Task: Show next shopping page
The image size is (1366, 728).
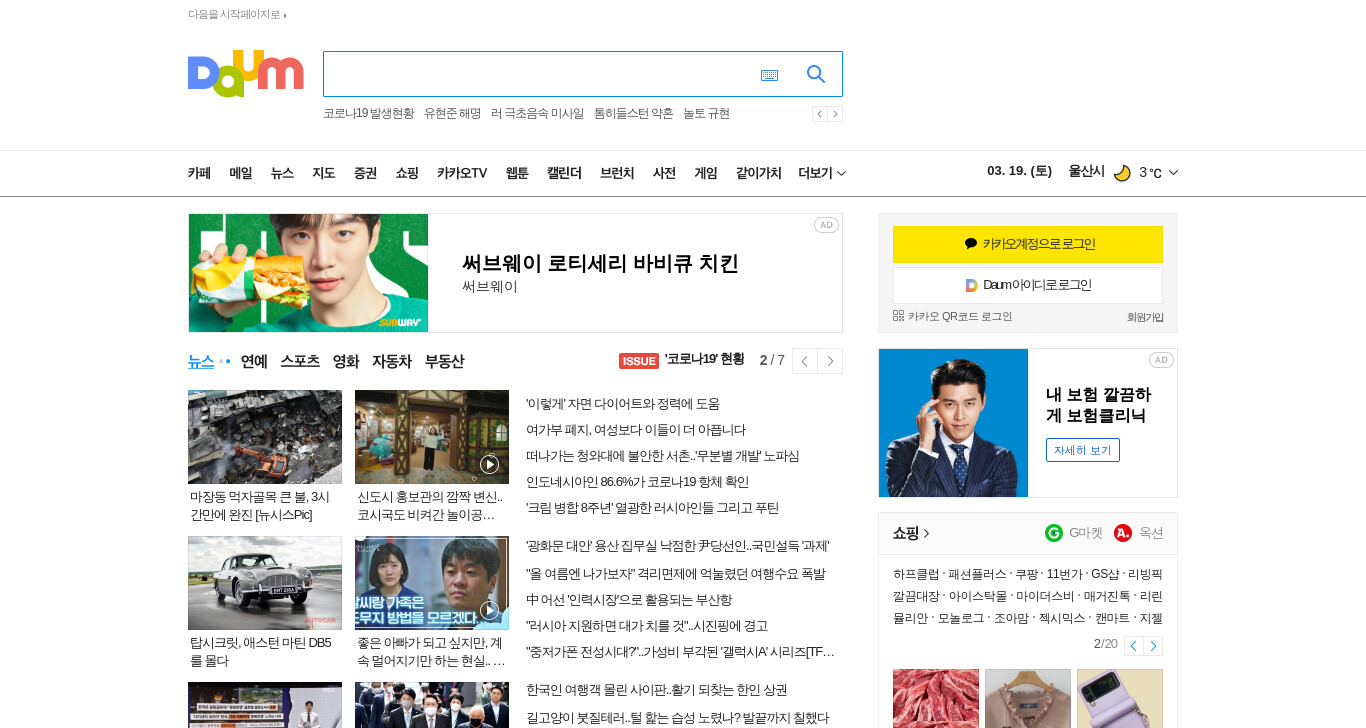Action: pyautogui.click(x=1153, y=645)
